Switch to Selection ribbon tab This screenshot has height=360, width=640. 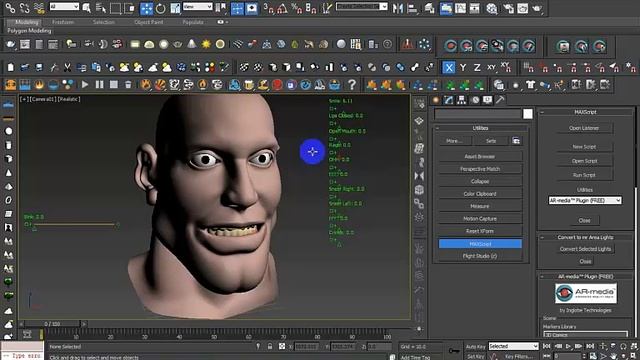[103, 22]
